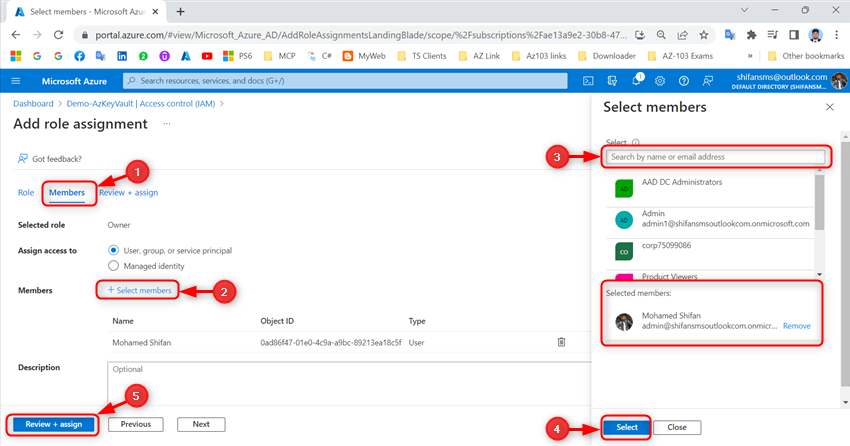Open the Help question mark icon
The width and height of the screenshot is (850, 446).
click(x=684, y=81)
